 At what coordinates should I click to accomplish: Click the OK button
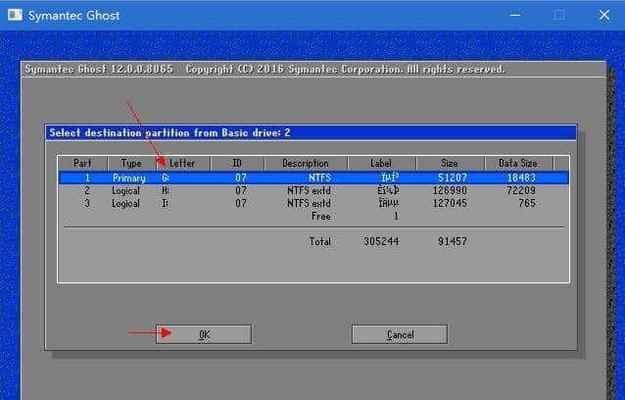[x=204, y=334]
